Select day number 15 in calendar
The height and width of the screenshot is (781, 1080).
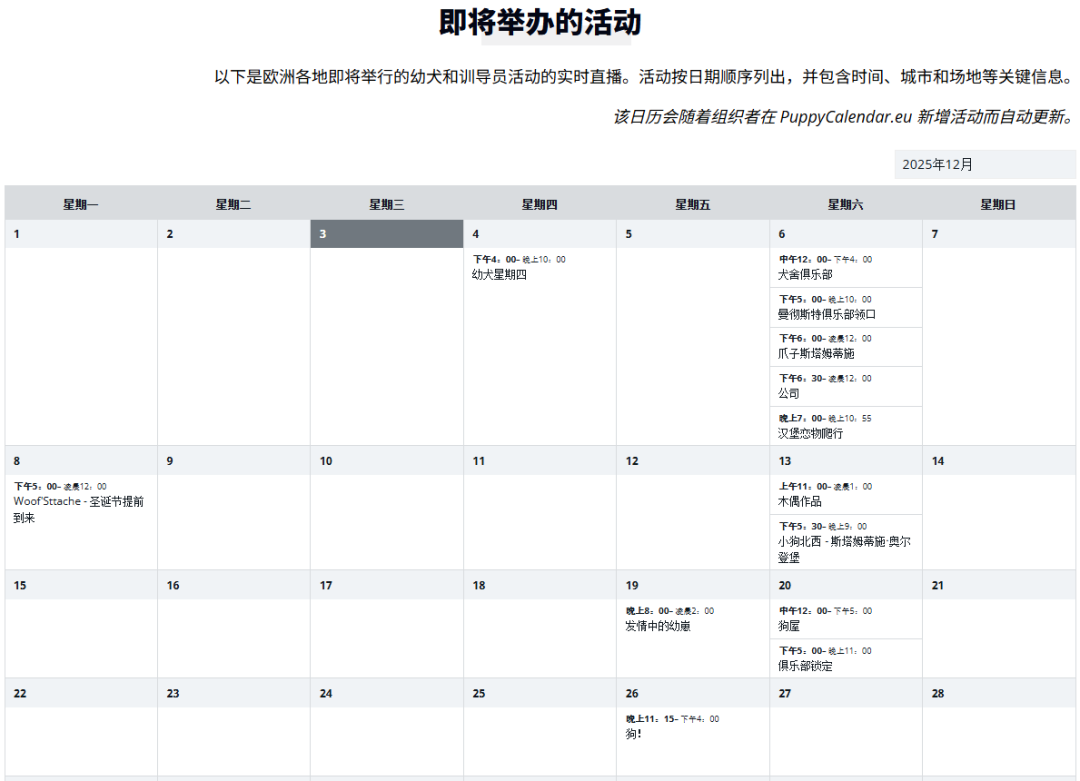pyautogui.click(x=20, y=585)
